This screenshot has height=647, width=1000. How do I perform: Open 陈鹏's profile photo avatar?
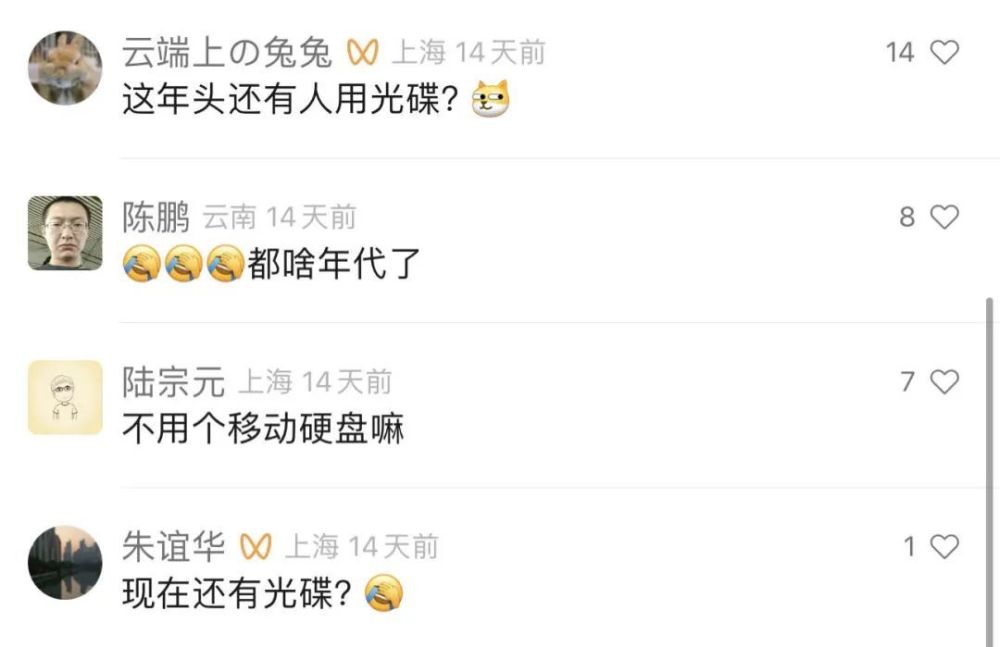(x=65, y=233)
